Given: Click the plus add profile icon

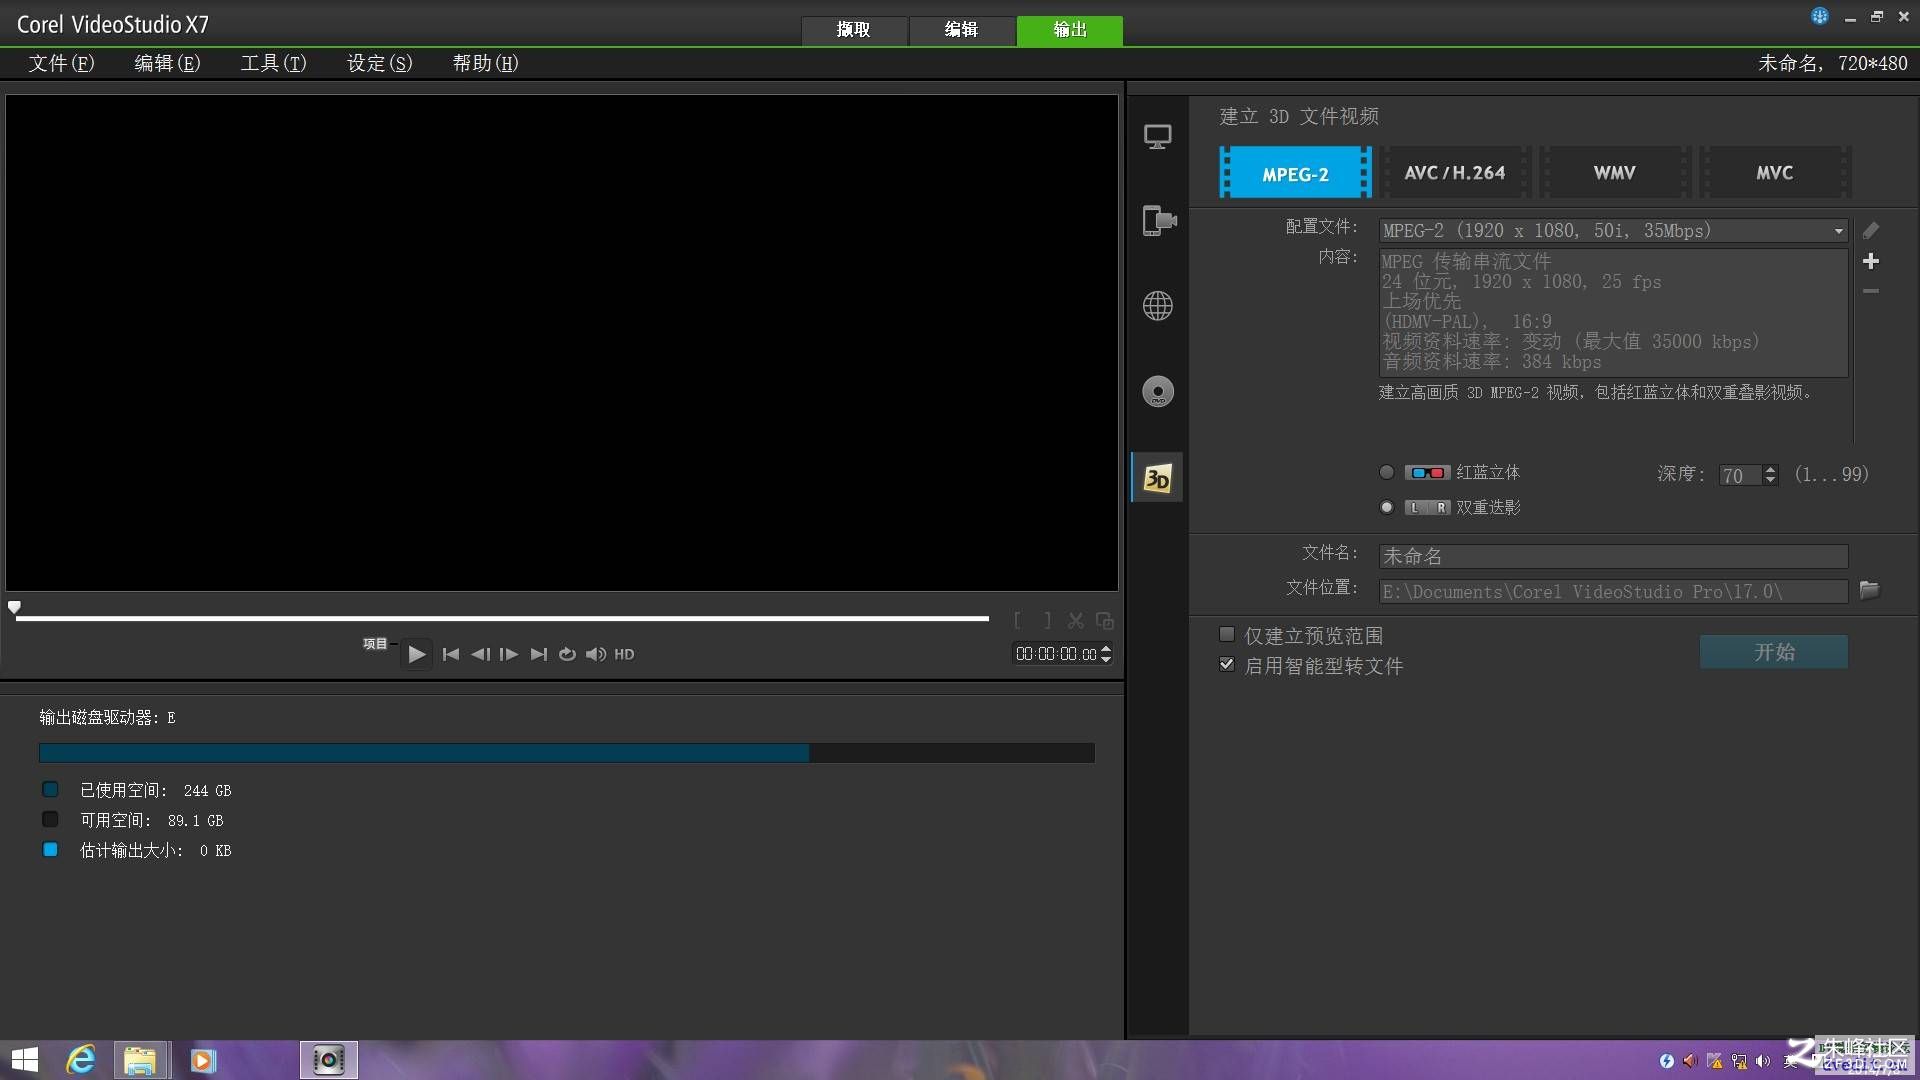Looking at the screenshot, I should point(1870,261).
